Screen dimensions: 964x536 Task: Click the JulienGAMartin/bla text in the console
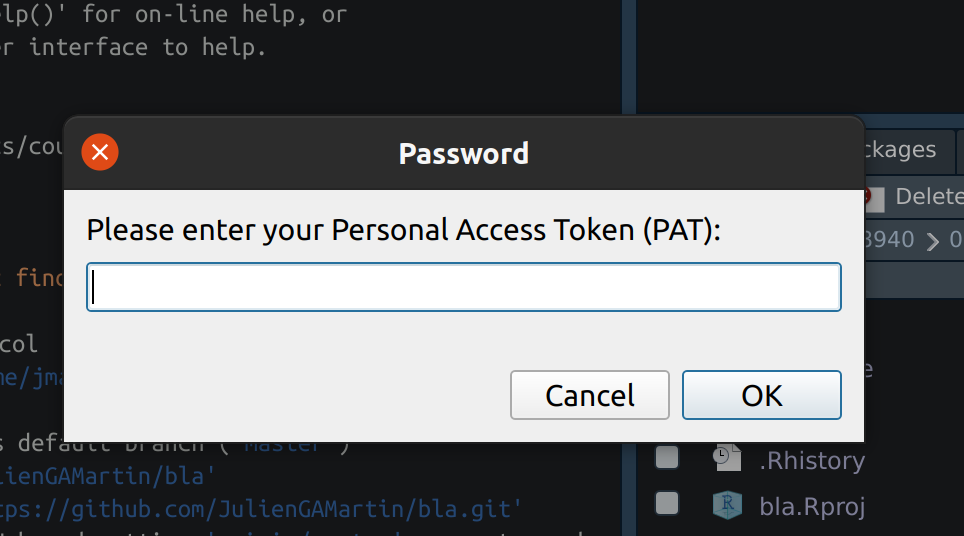click(110, 477)
